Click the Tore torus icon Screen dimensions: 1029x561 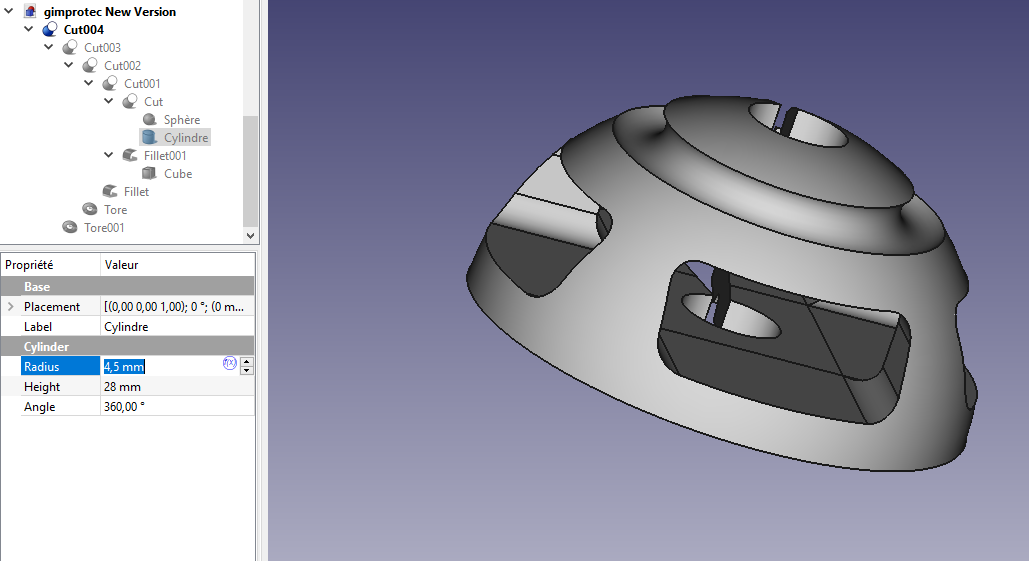pos(90,210)
